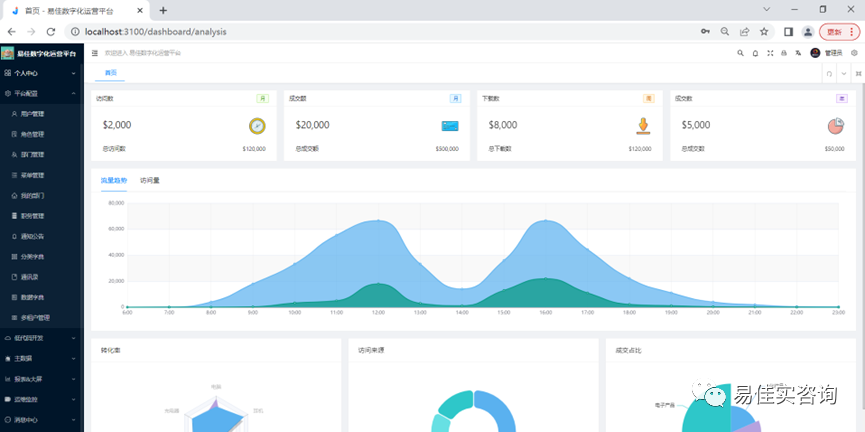865x432 pixels.
Task: Open the tab actions dropdown chevron
Action: (843, 73)
